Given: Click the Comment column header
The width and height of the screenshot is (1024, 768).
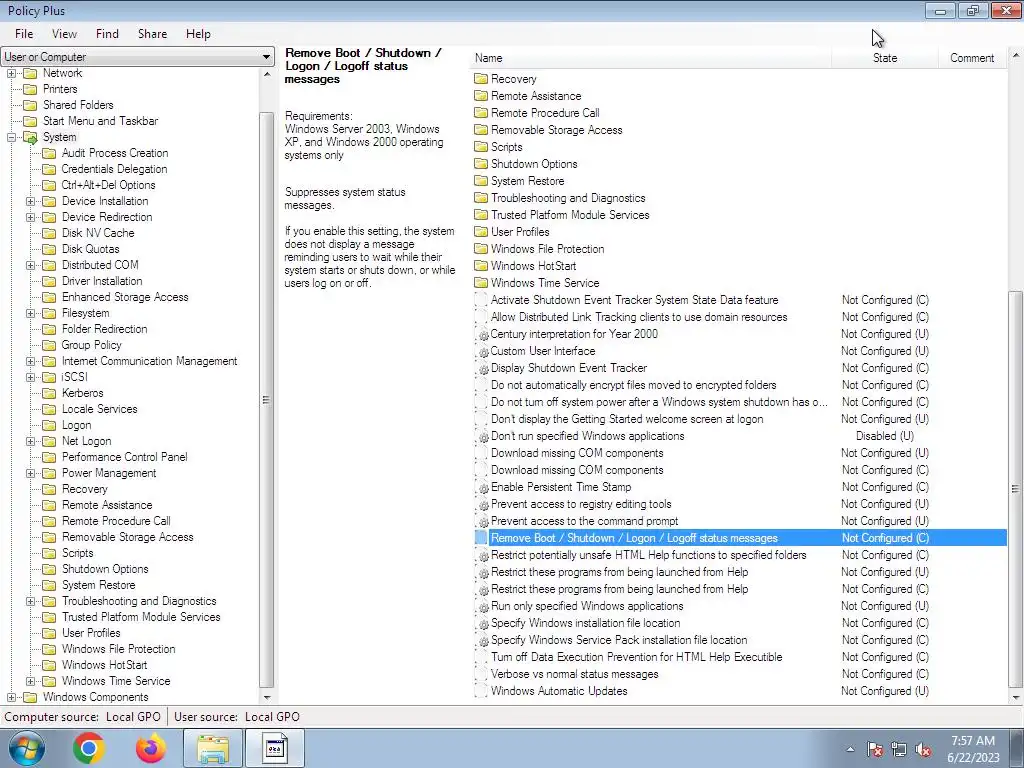Looking at the screenshot, I should (972, 58).
